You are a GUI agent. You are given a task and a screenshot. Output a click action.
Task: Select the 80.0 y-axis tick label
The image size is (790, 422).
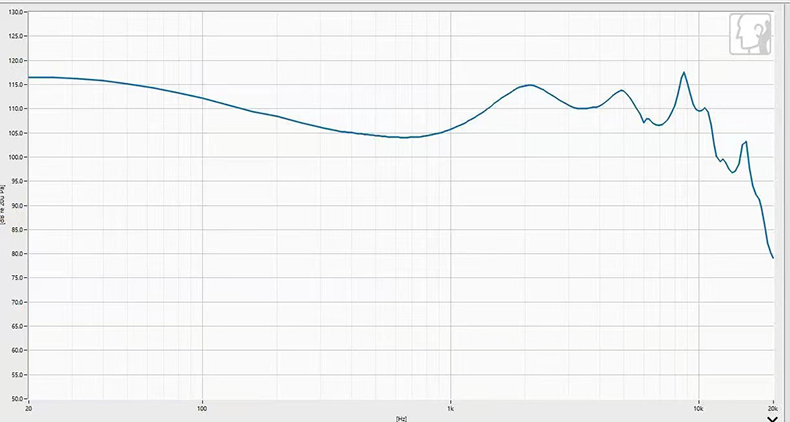(x=17, y=254)
